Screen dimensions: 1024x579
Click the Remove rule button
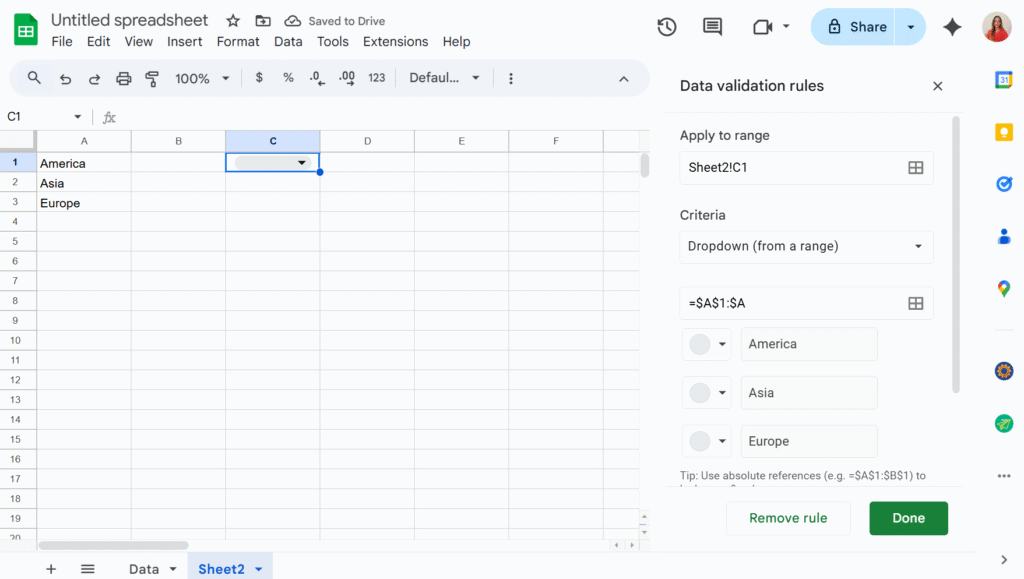tap(788, 518)
